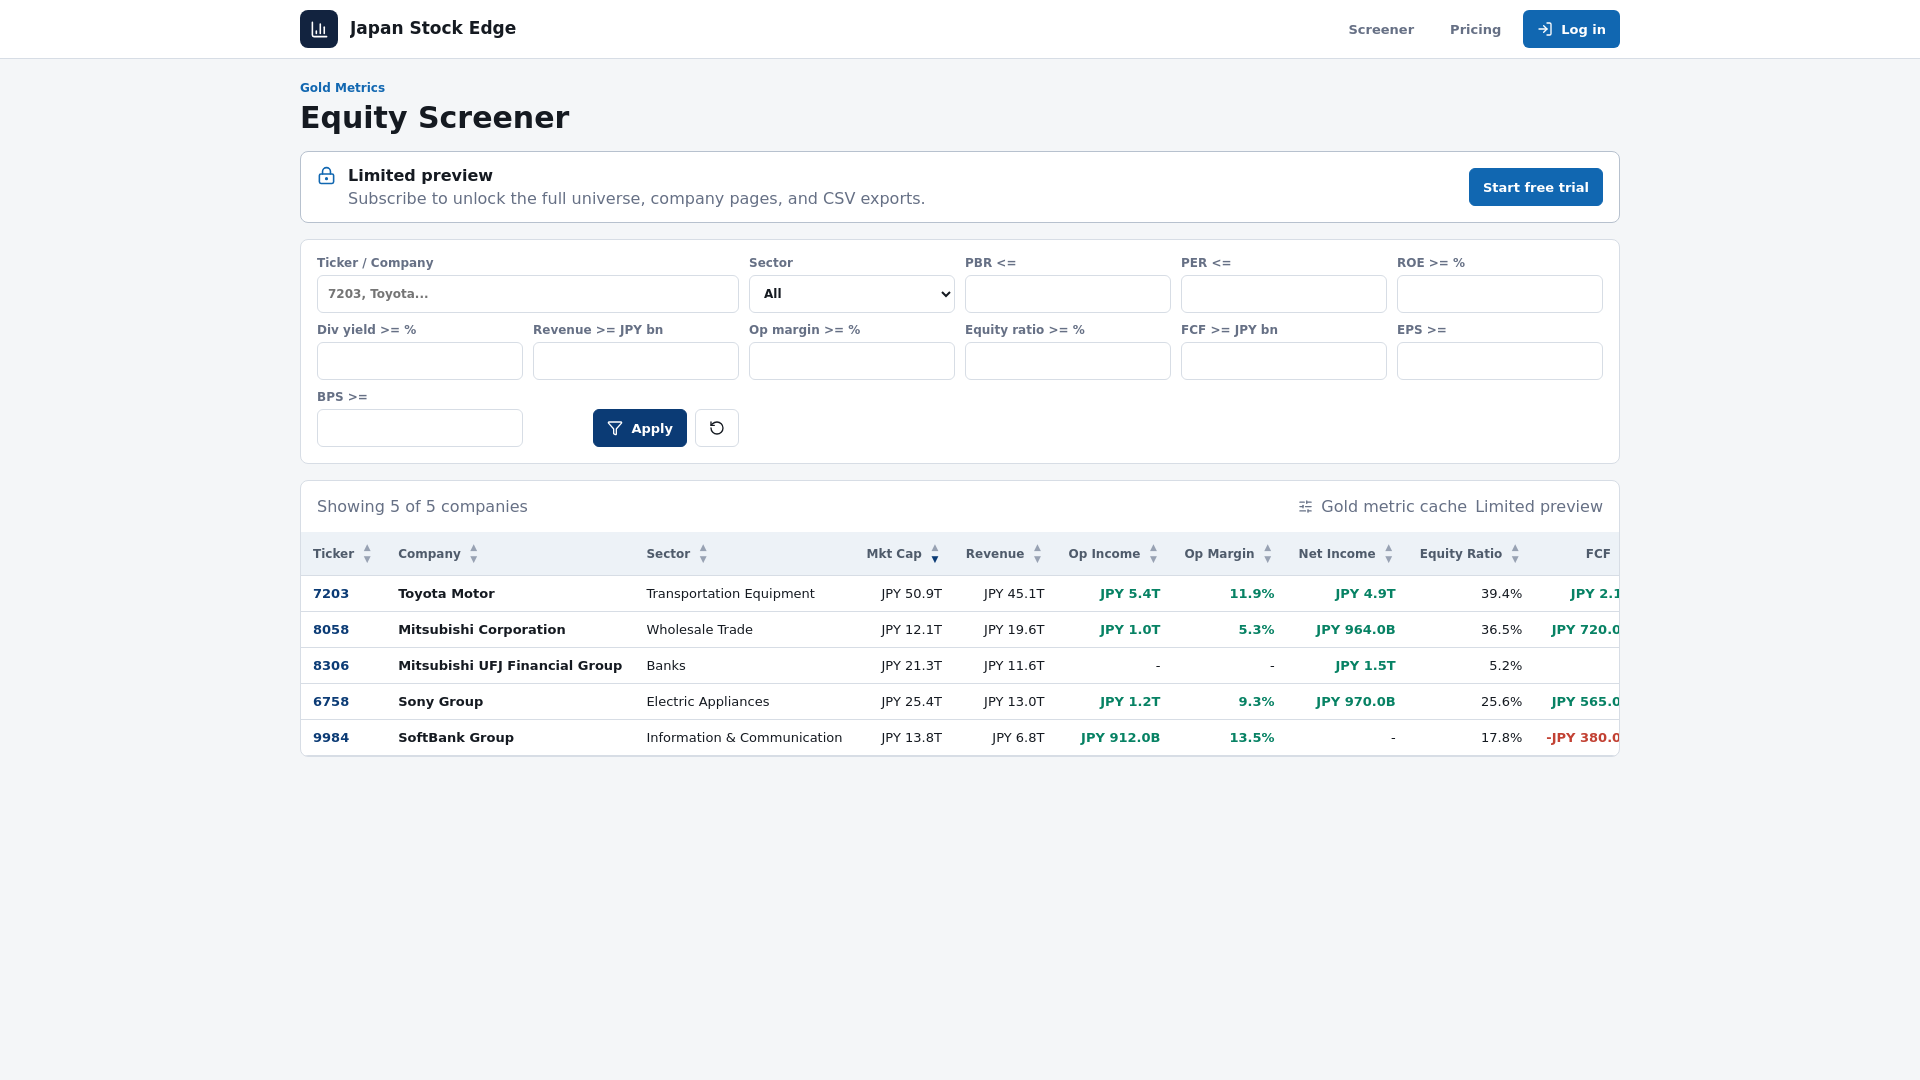Click Start free trial button
The image size is (1920, 1080).
1536,187
